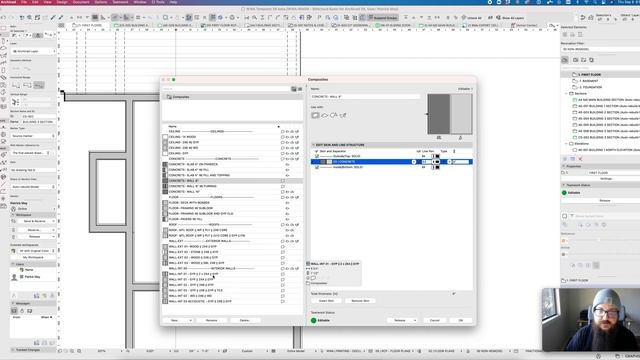Open the Editable dropdown at dialog top right
640x360 pixels.
point(465,89)
